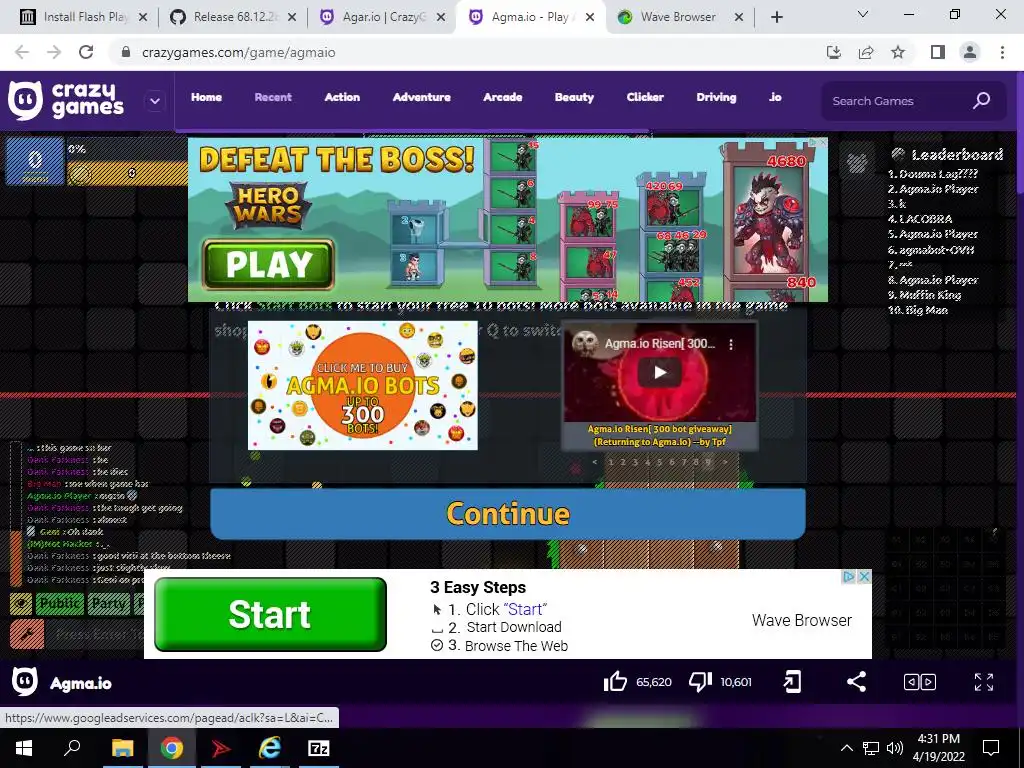Play the Agma.io Risen YouTube video
This screenshot has width=1024, height=768.
click(660, 372)
